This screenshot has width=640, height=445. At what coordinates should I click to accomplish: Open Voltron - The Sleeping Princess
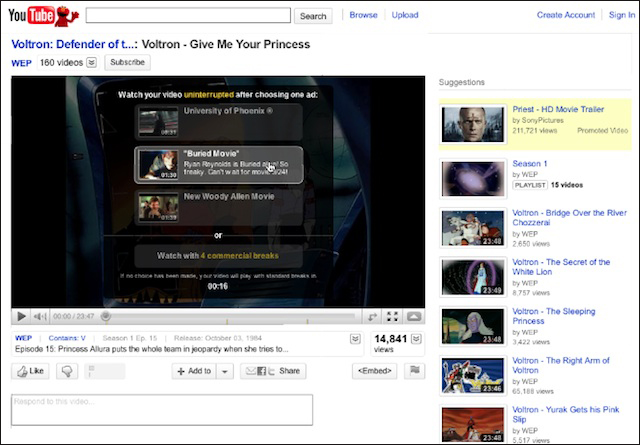coord(554,316)
